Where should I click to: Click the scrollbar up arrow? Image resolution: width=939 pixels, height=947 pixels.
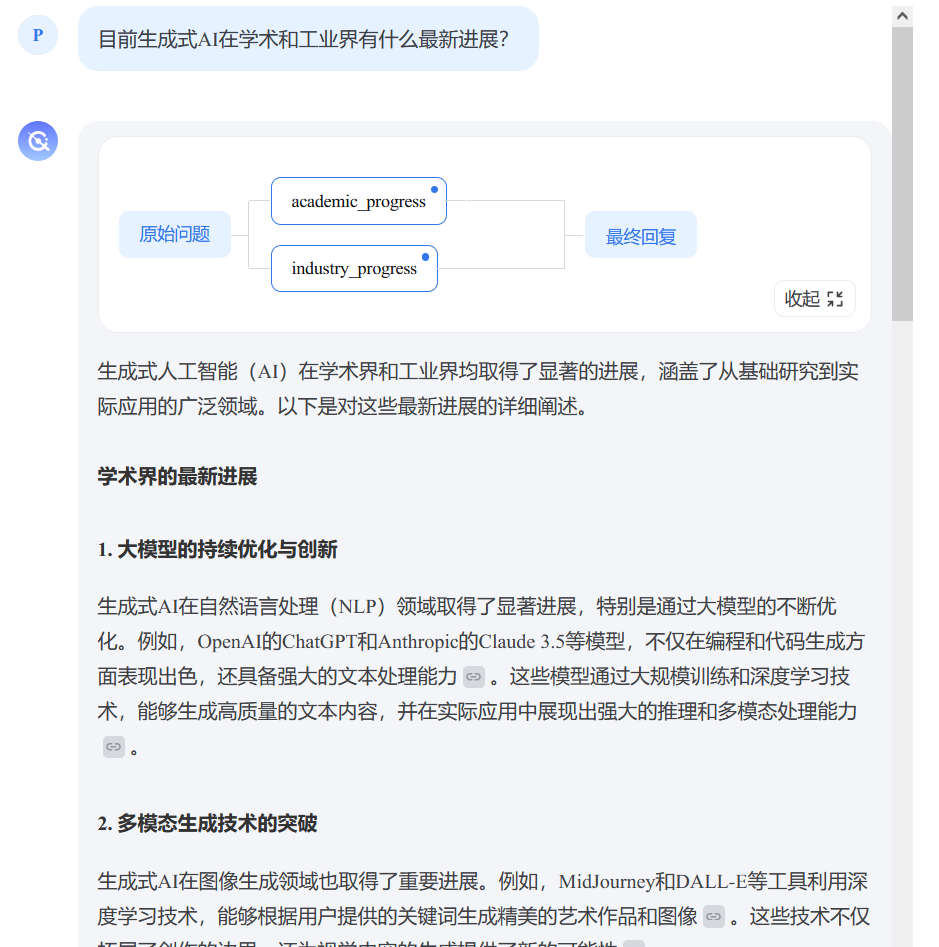click(x=902, y=16)
